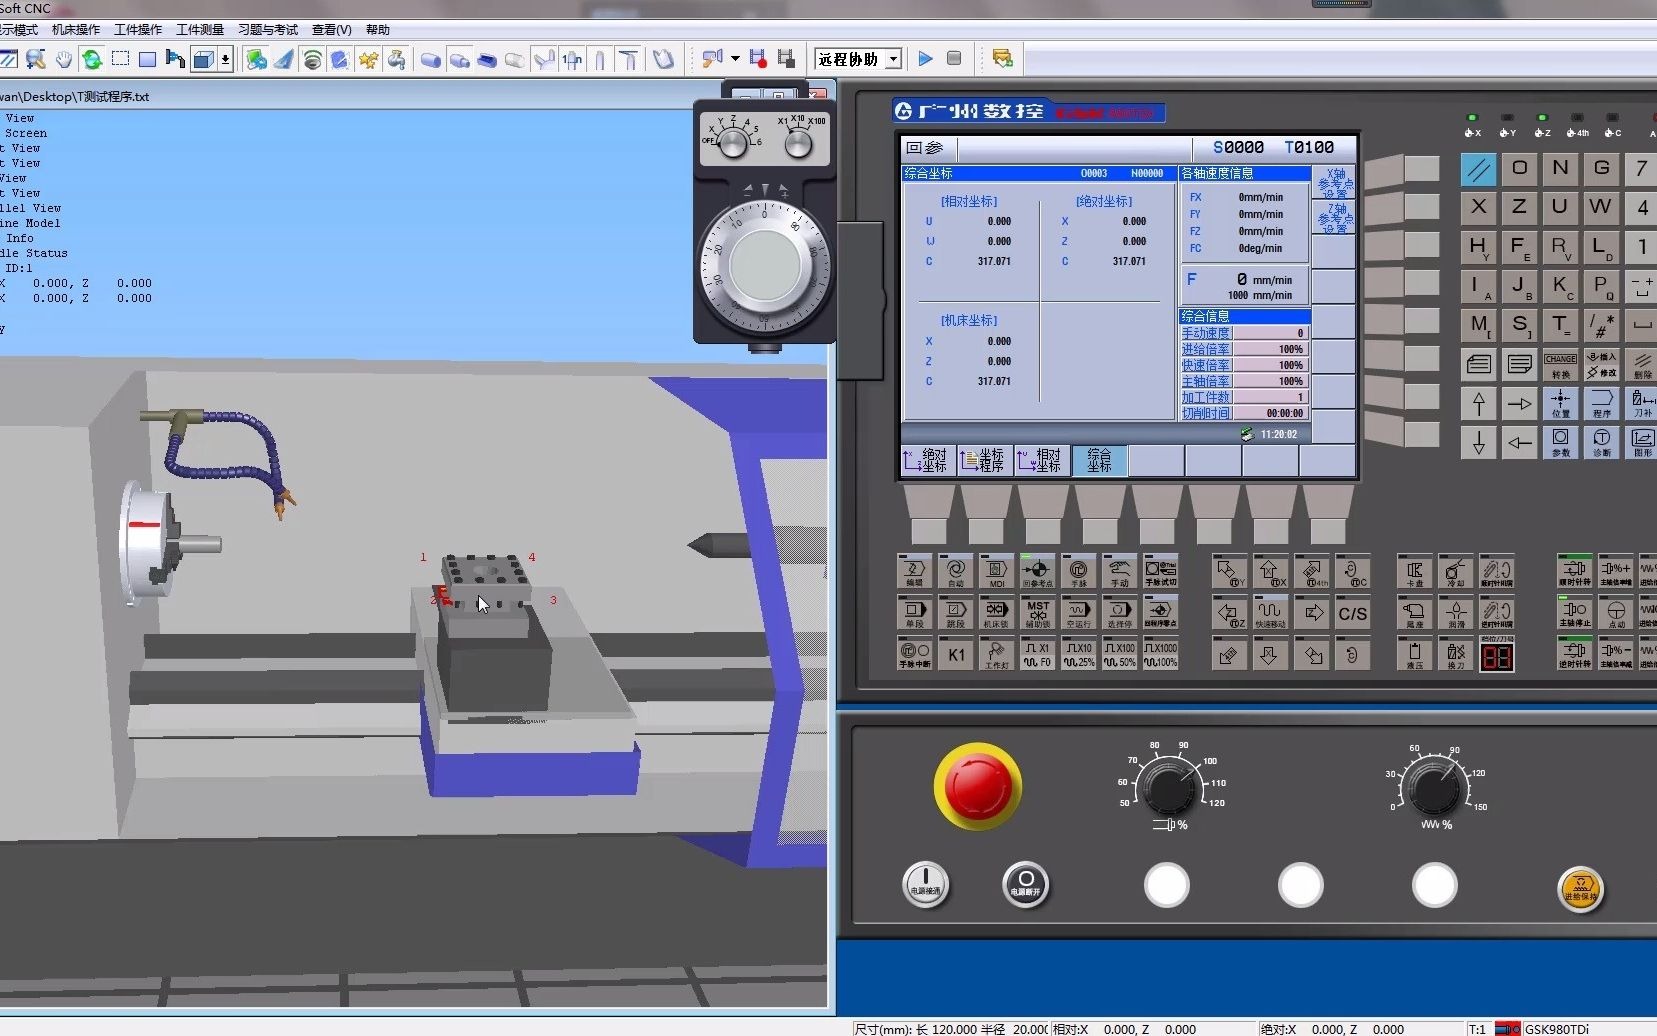The image size is (1657, 1036).
Task: Select 手脉 handwheel mode key
Action: [x=1079, y=571]
